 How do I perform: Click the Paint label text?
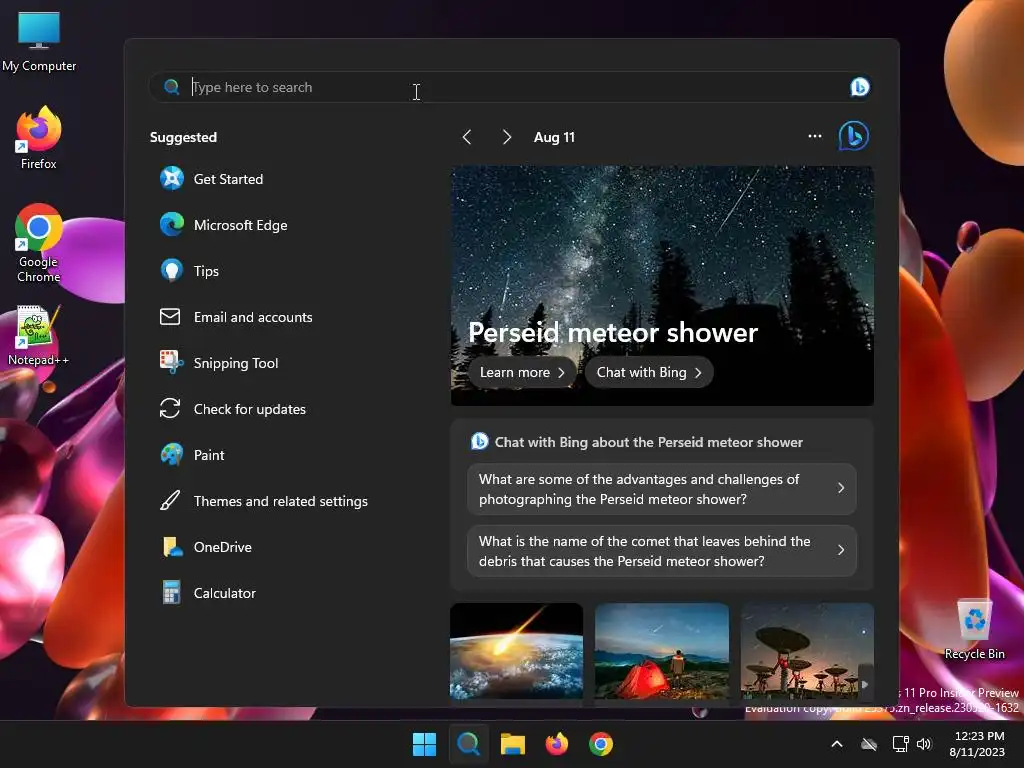point(209,455)
